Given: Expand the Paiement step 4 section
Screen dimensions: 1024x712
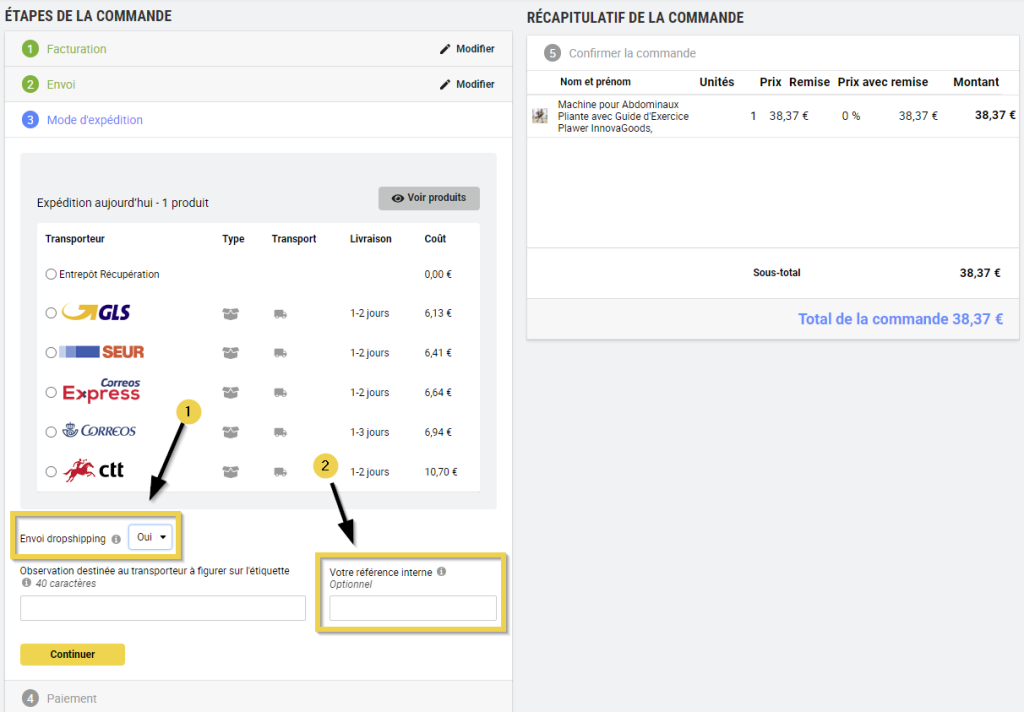Looking at the screenshot, I should pyautogui.click(x=72, y=698).
